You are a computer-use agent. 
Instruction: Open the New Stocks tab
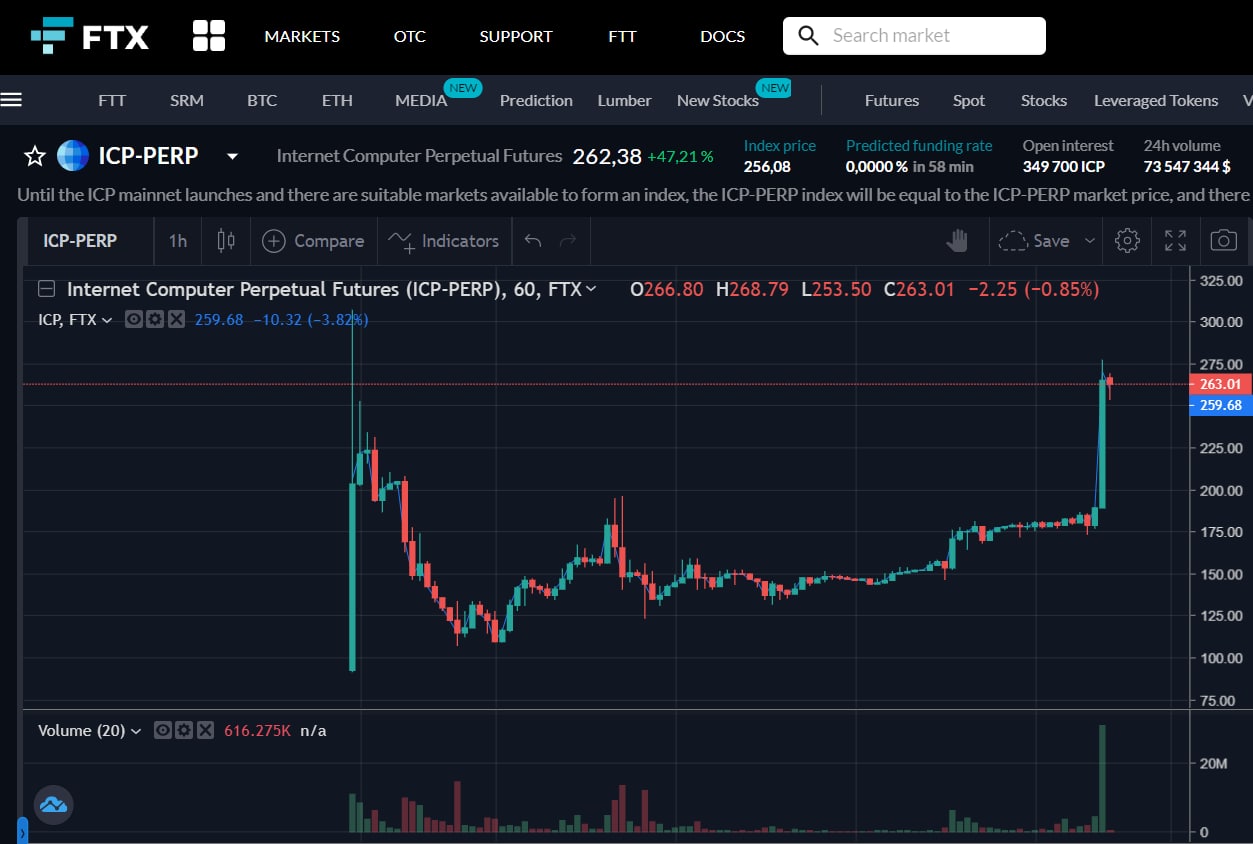(718, 100)
